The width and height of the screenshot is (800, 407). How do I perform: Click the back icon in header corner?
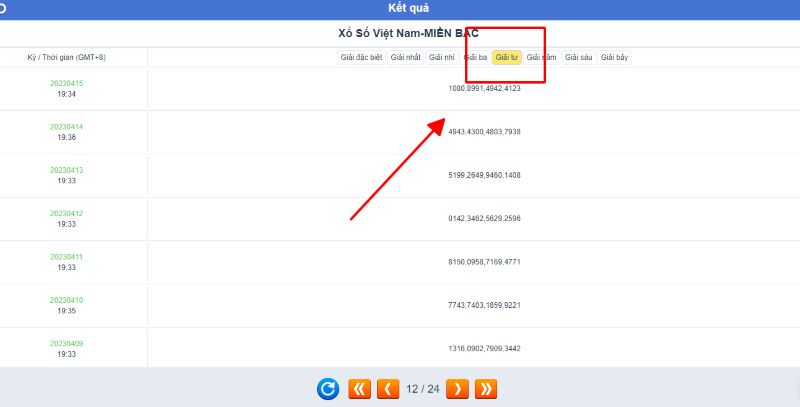[x=3, y=8]
